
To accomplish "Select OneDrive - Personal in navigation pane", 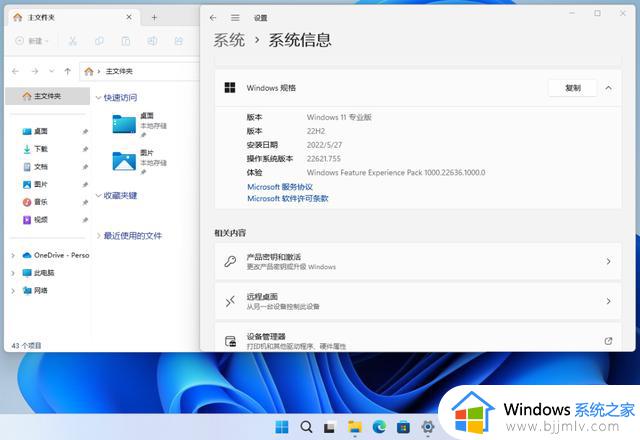I will pos(56,255).
